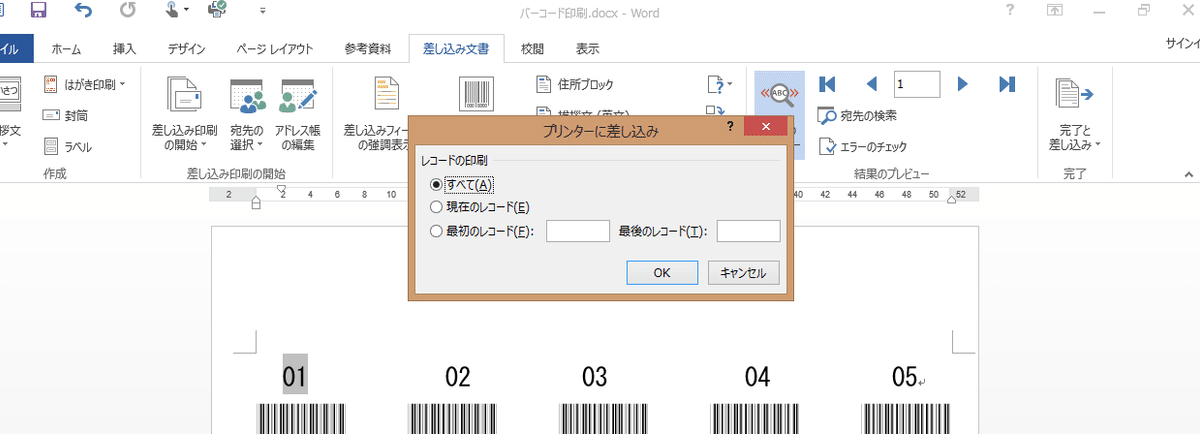This screenshot has width=1200, height=434.
Task: Save the document with the floppy icon
Action: [39, 12]
